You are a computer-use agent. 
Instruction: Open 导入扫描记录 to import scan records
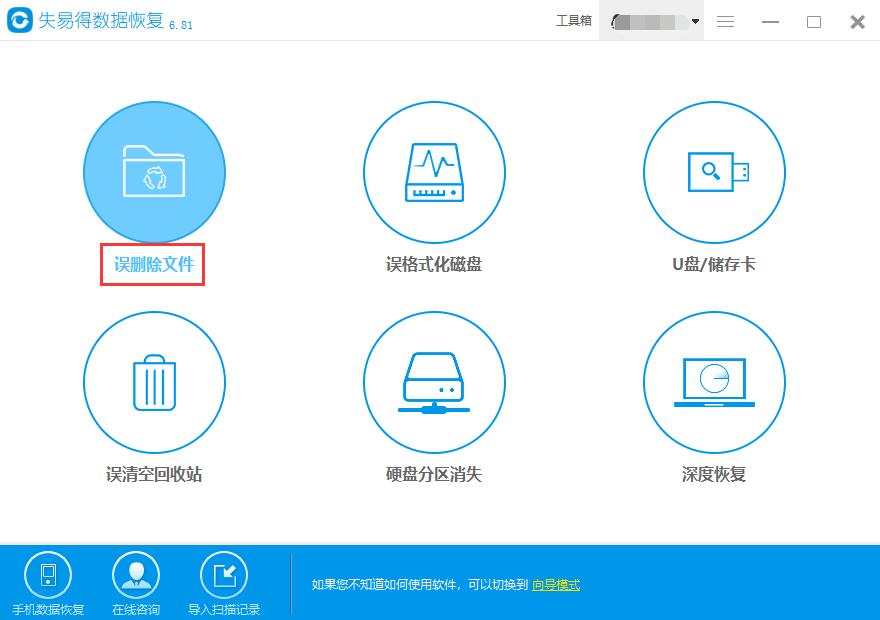click(x=226, y=576)
